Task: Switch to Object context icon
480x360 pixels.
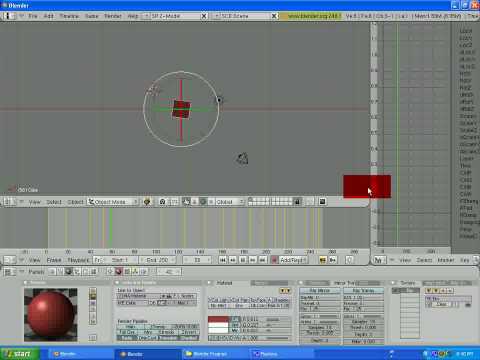Action: coord(77,272)
